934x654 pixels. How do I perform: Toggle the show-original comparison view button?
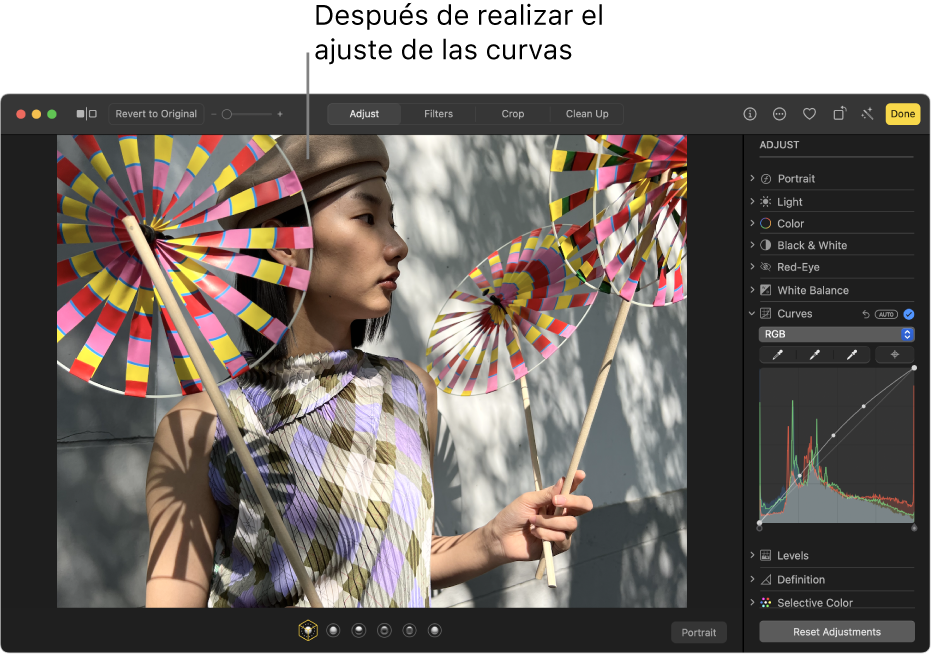point(87,114)
